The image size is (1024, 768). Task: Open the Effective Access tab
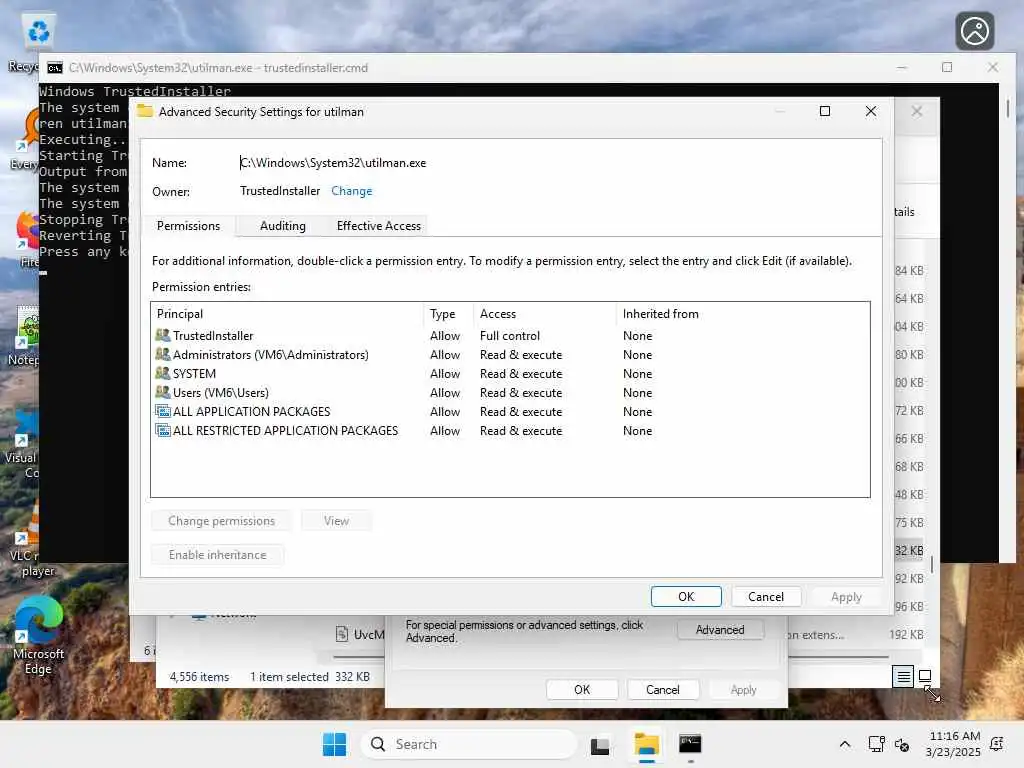pos(378,226)
